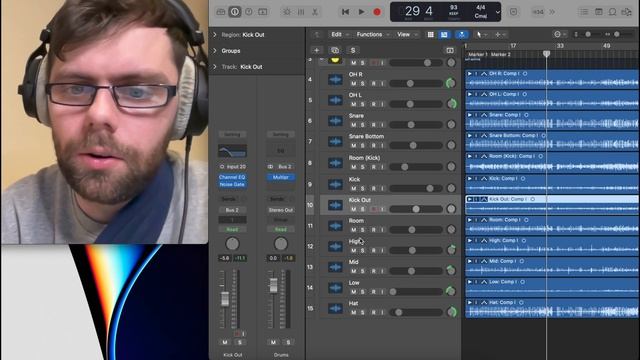Viewport: 640px width, 360px height.
Task: Toggle the Inspector button
Action: click(235, 12)
